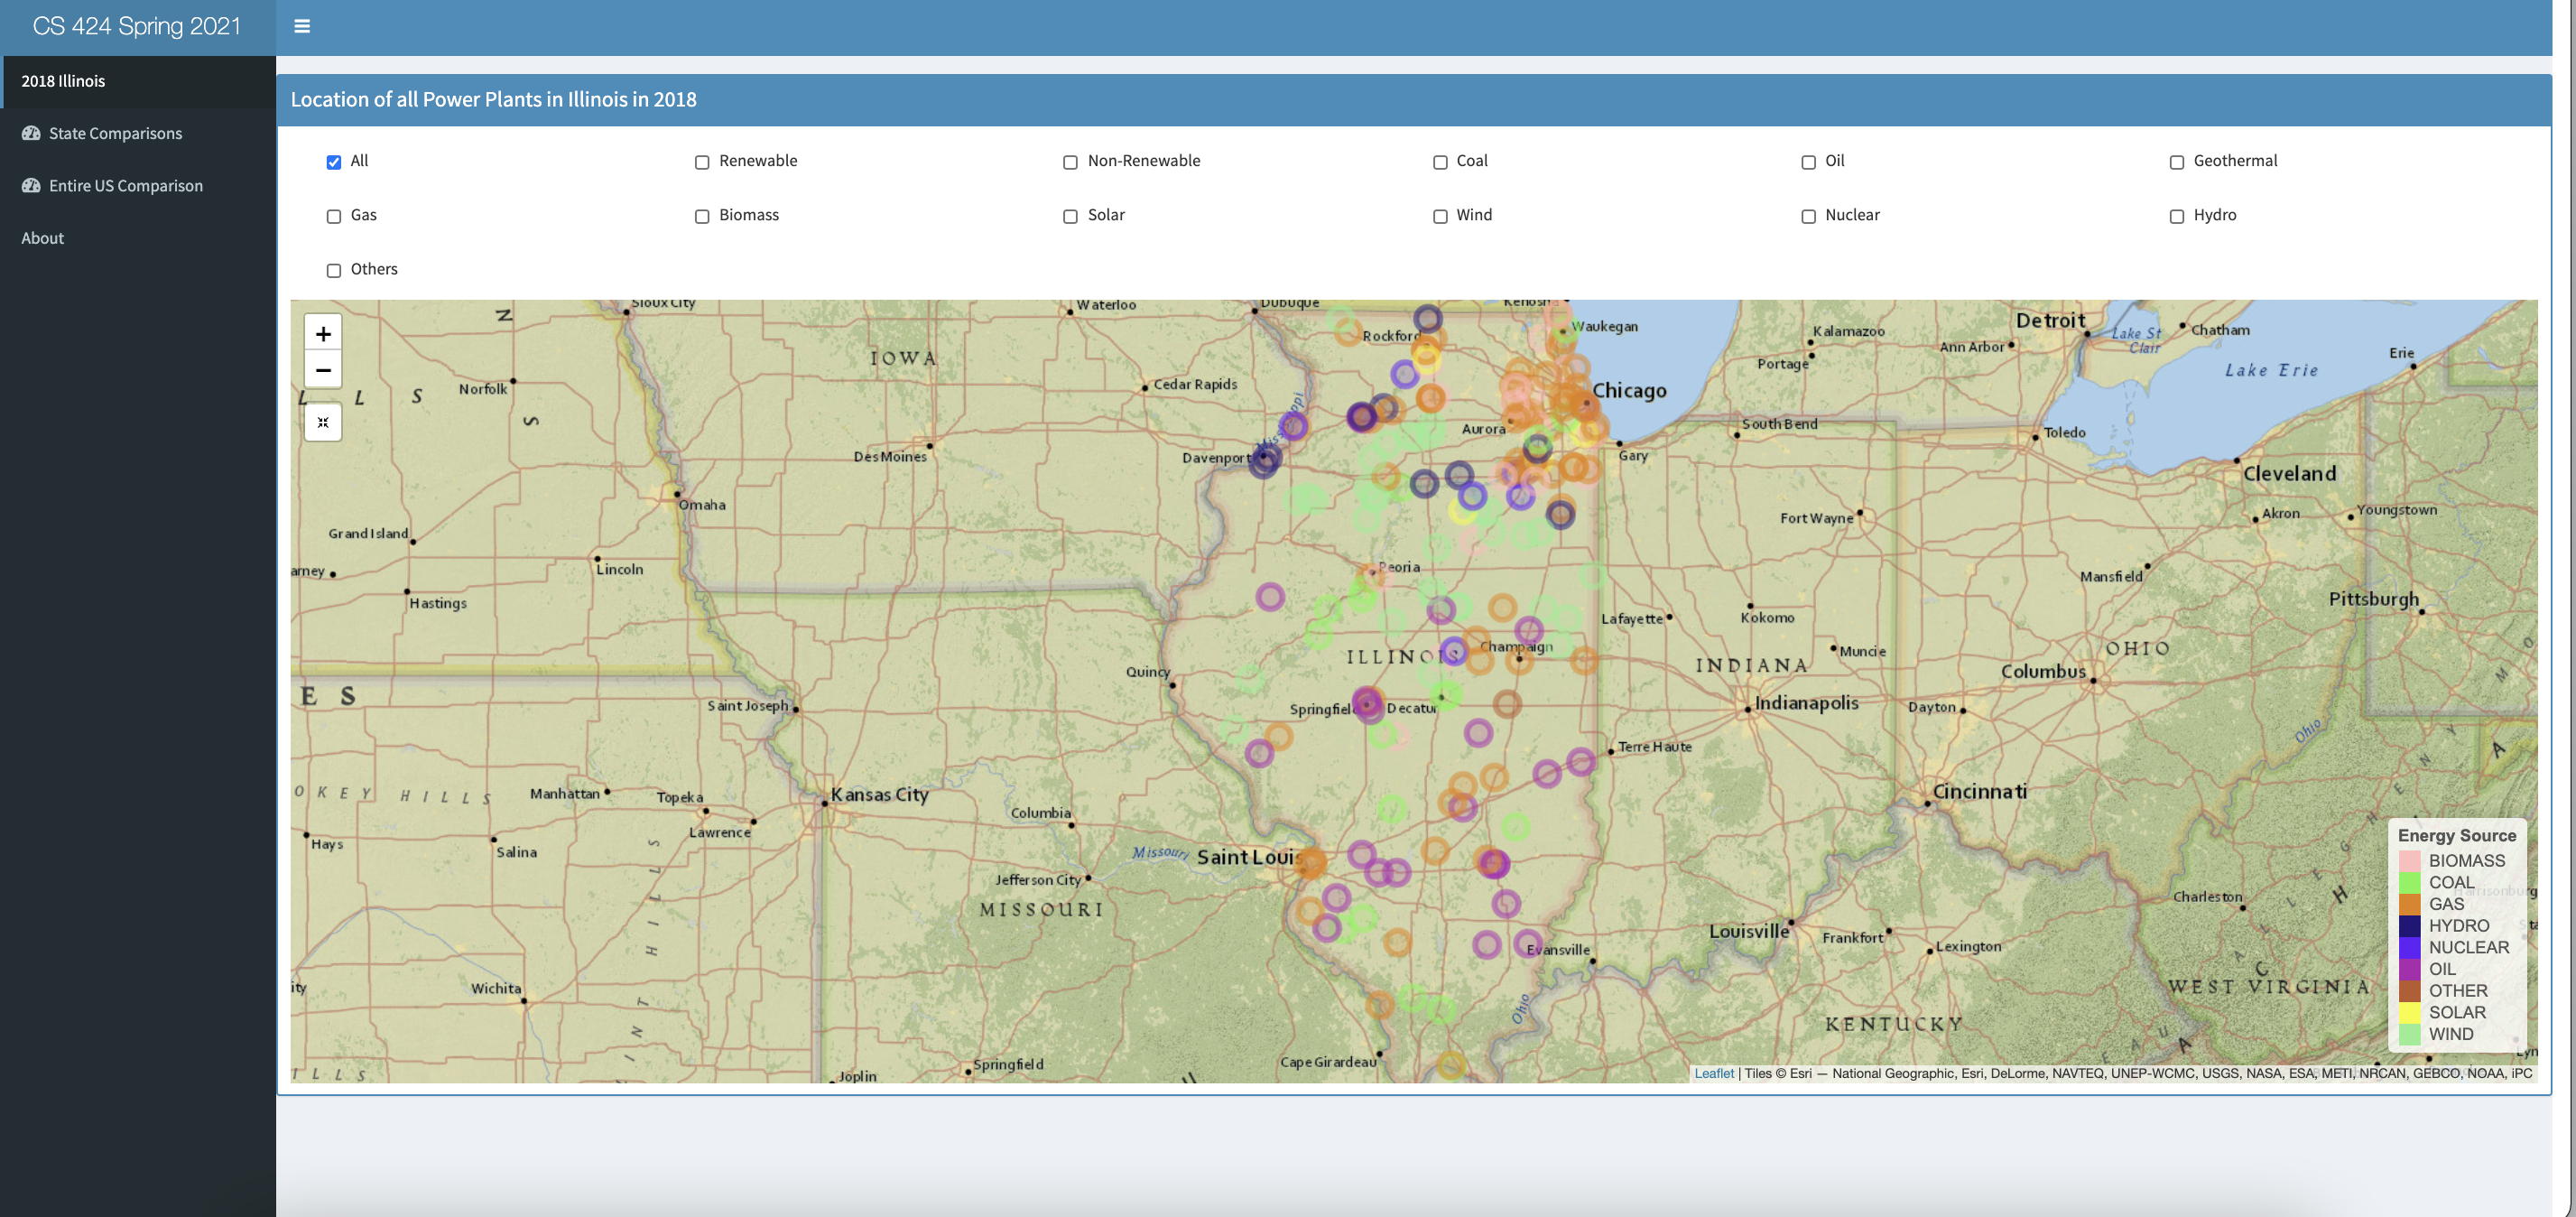Click the Chicago label on the map
Screen dimensions: 2576x1217
[1629, 391]
